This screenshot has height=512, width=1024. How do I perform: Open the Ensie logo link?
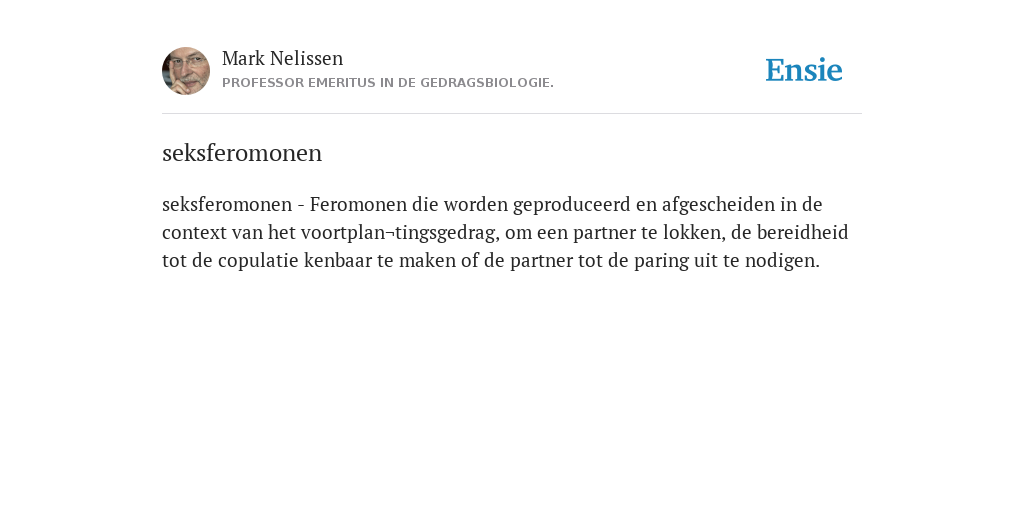[804, 70]
